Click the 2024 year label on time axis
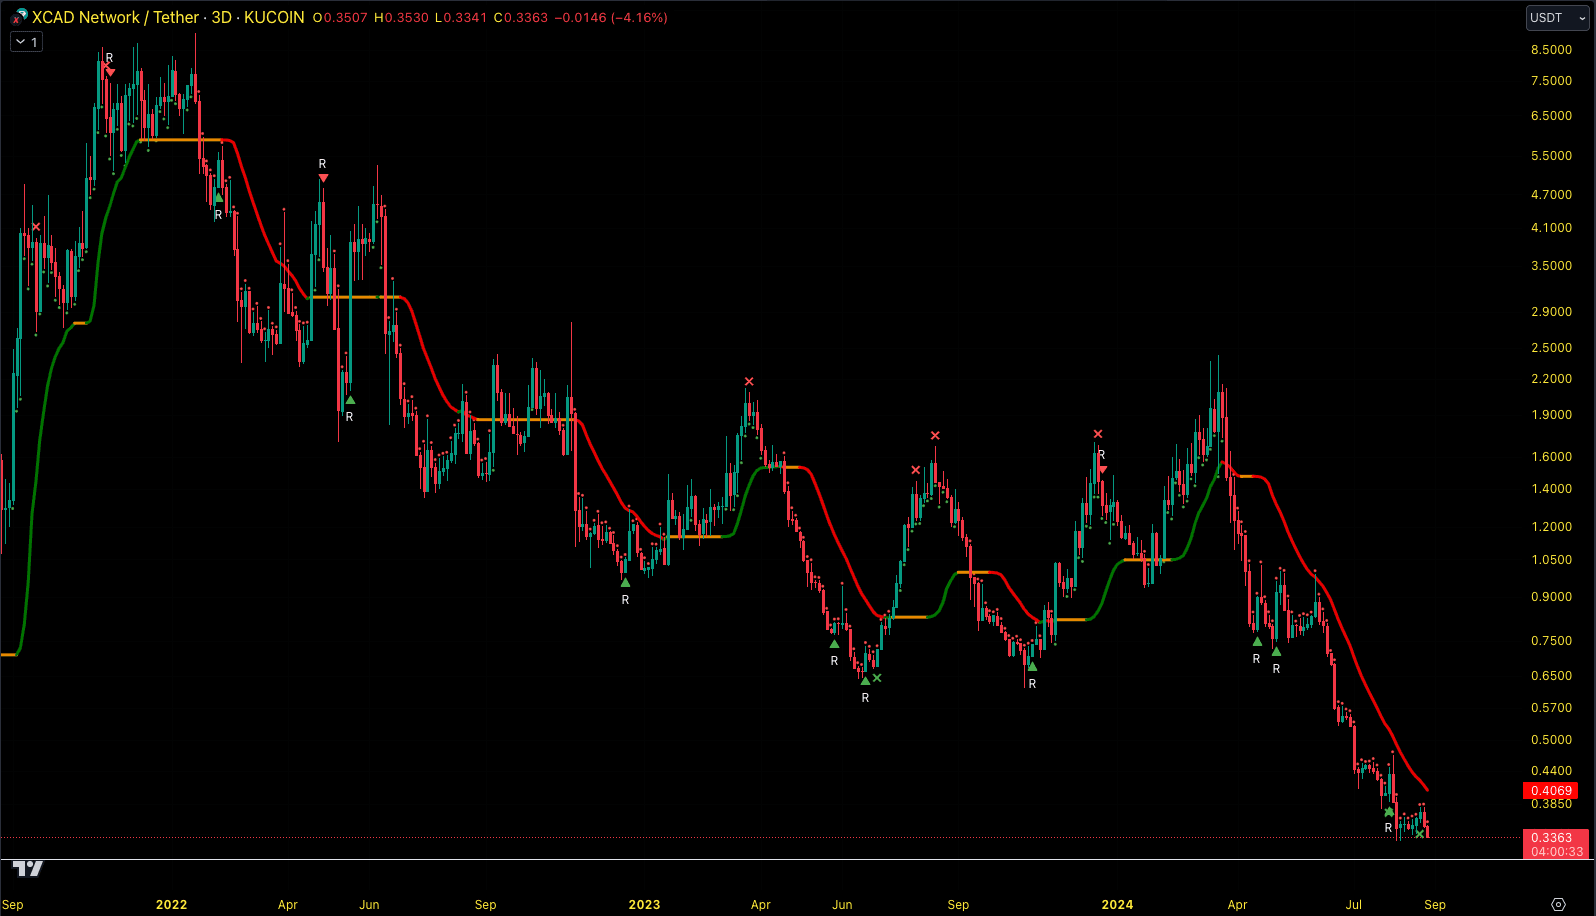Image resolution: width=1596 pixels, height=916 pixels. point(1117,905)
